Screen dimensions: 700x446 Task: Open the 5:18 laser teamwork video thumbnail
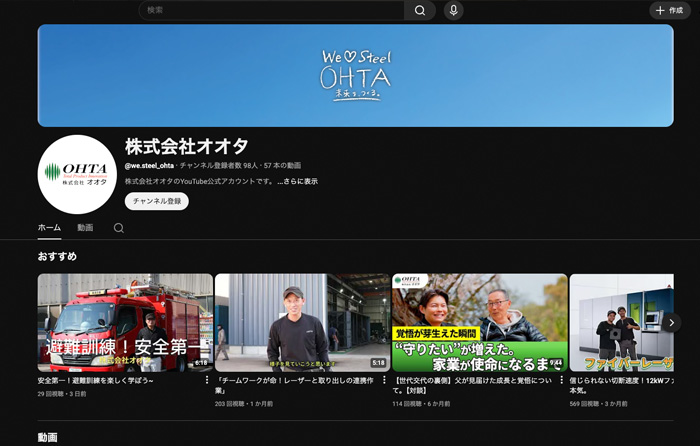(x=302, y=322)
